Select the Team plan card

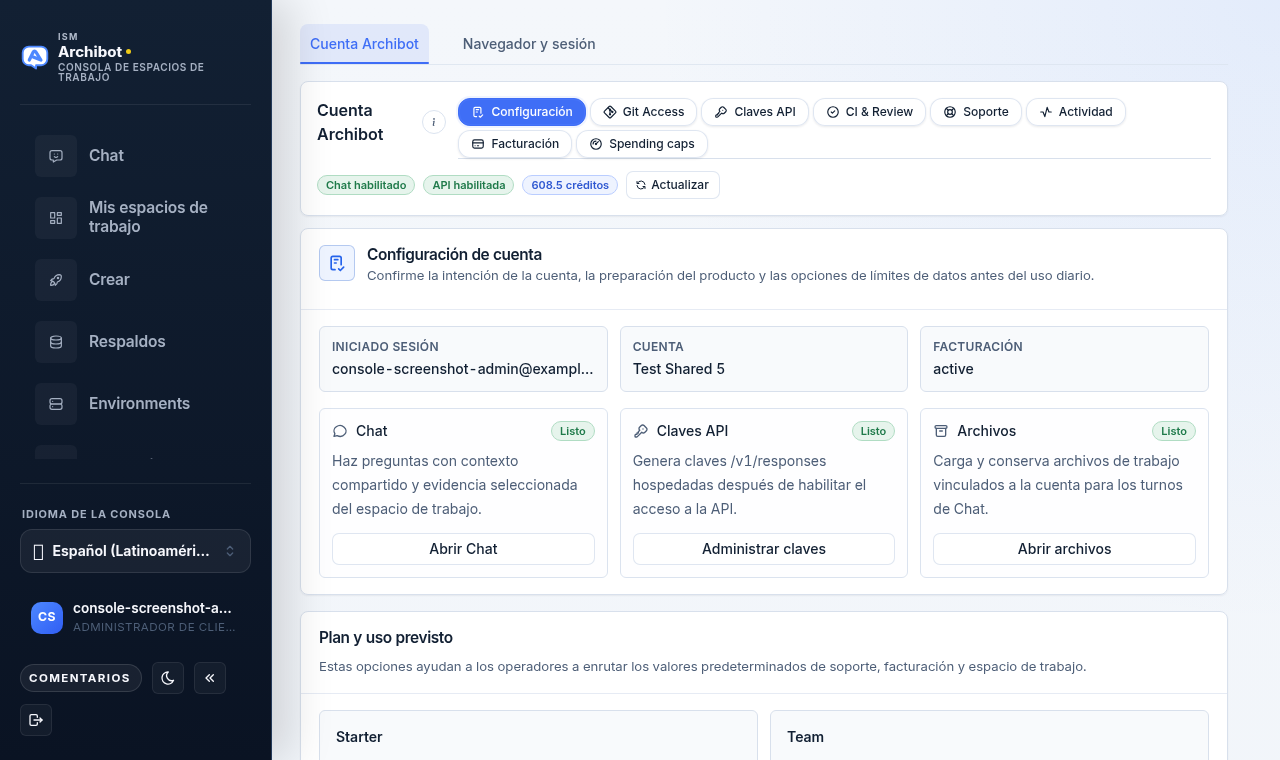pyautogui.click(x=989, y=736)
